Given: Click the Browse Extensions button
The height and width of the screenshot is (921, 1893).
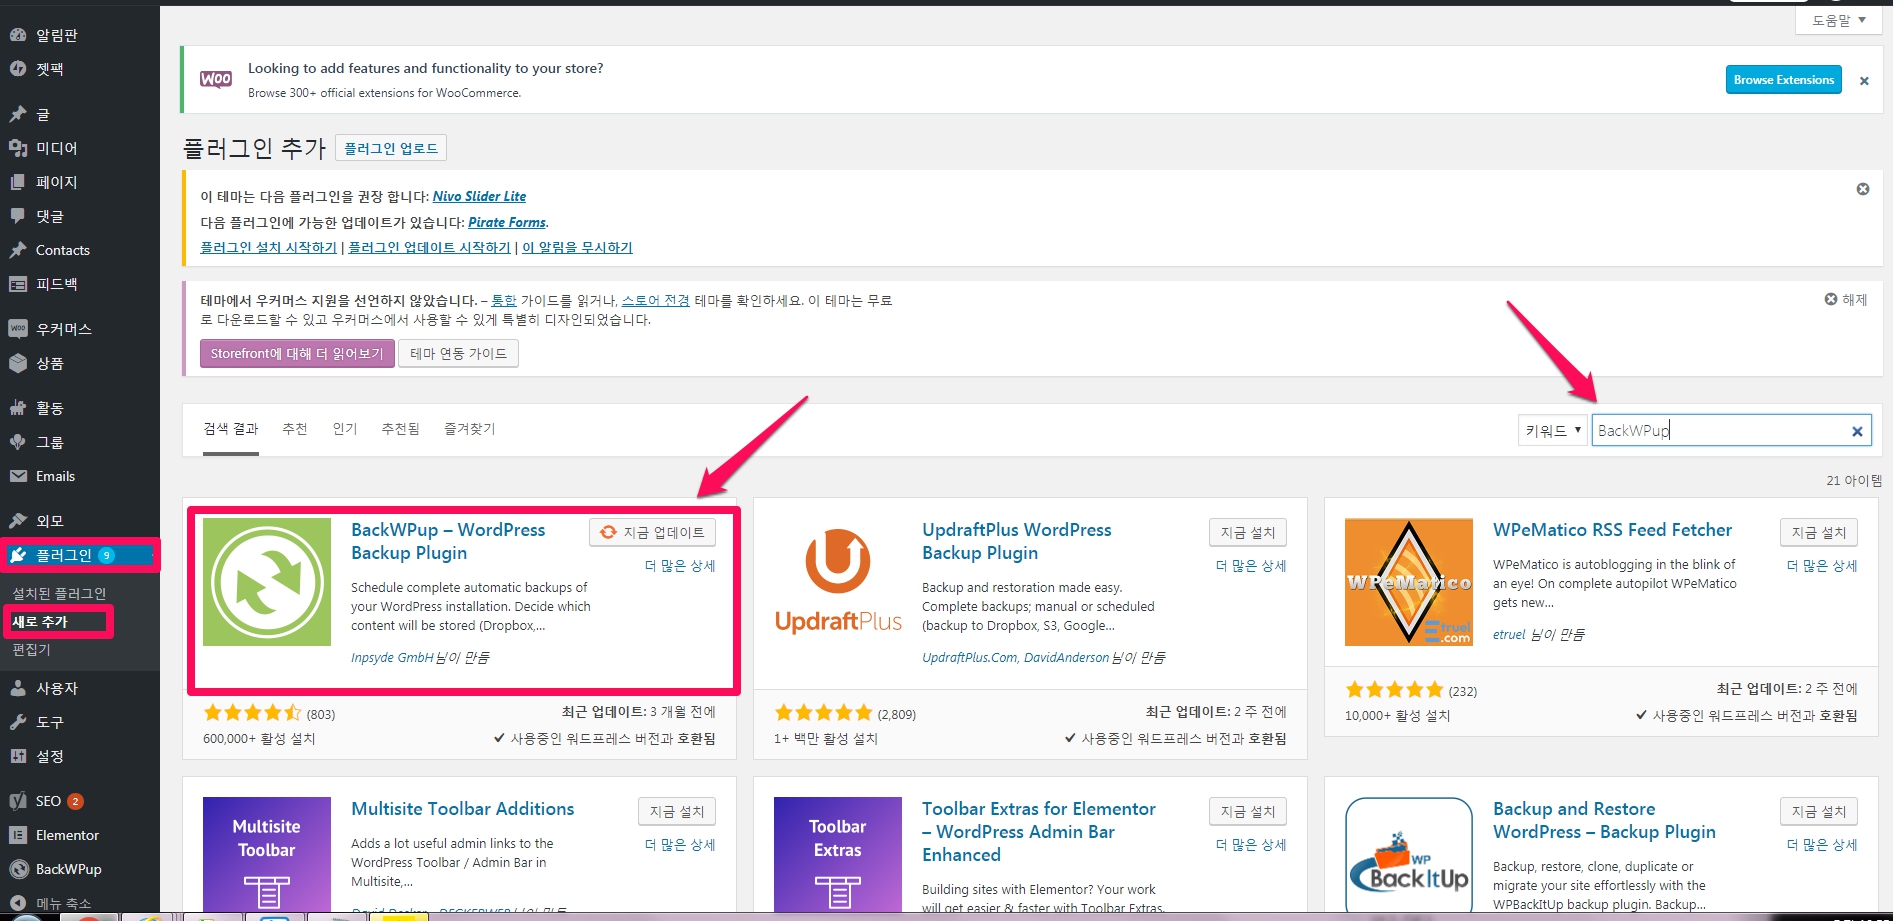Looking at the screenshot, I should tap(1782, 79).
